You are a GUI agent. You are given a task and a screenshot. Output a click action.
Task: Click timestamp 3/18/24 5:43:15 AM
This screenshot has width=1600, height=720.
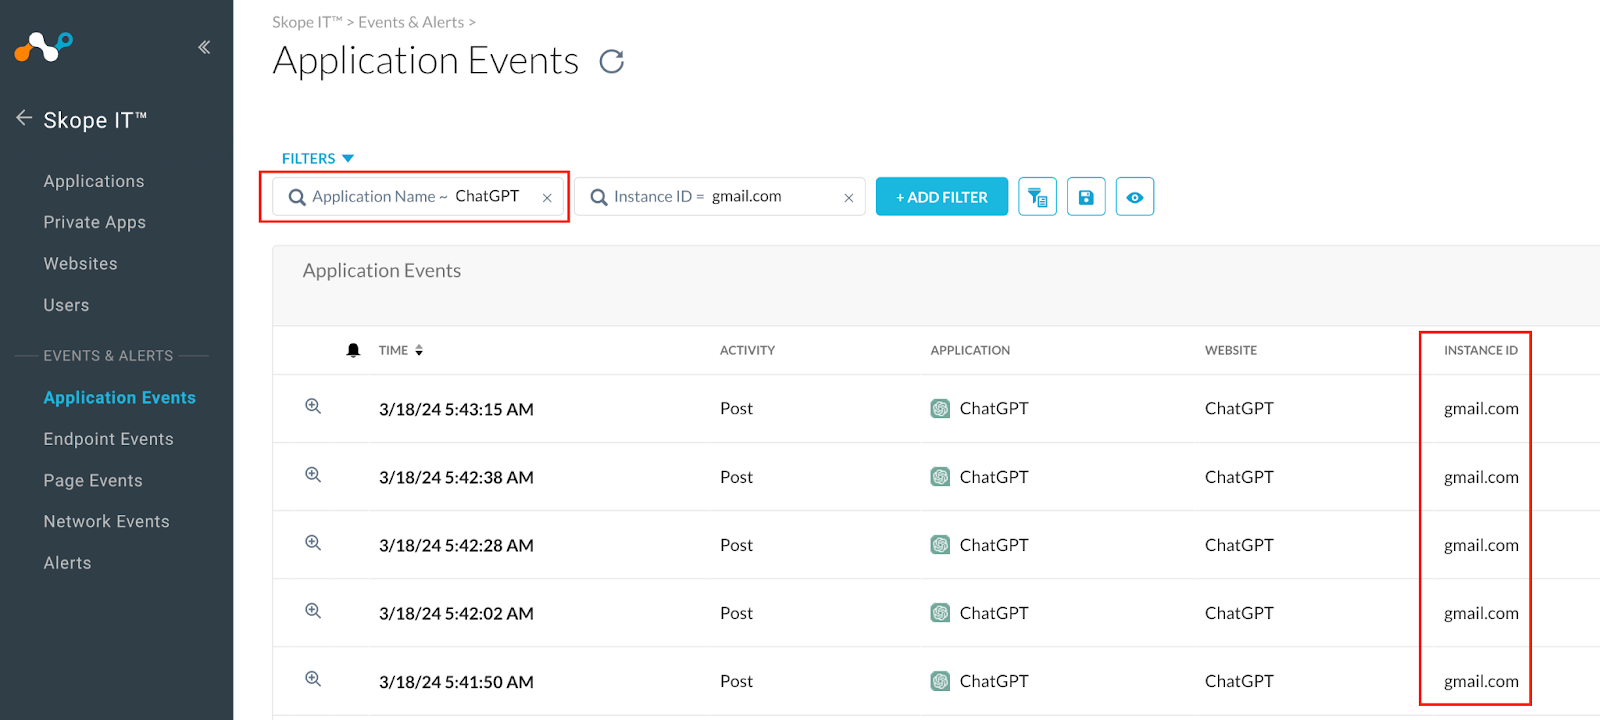[456, 409]
